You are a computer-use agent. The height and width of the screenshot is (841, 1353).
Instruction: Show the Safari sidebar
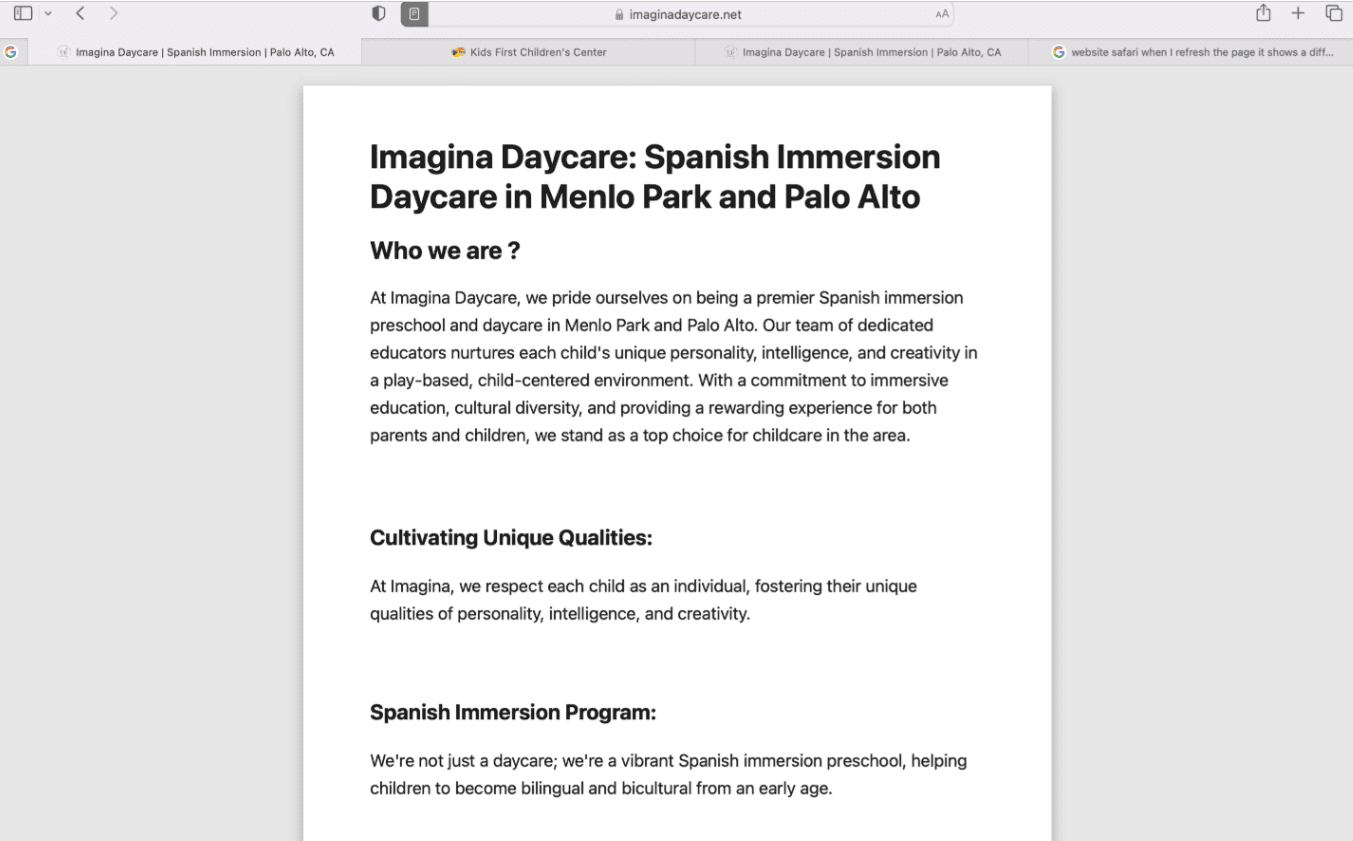coord(23,14)
